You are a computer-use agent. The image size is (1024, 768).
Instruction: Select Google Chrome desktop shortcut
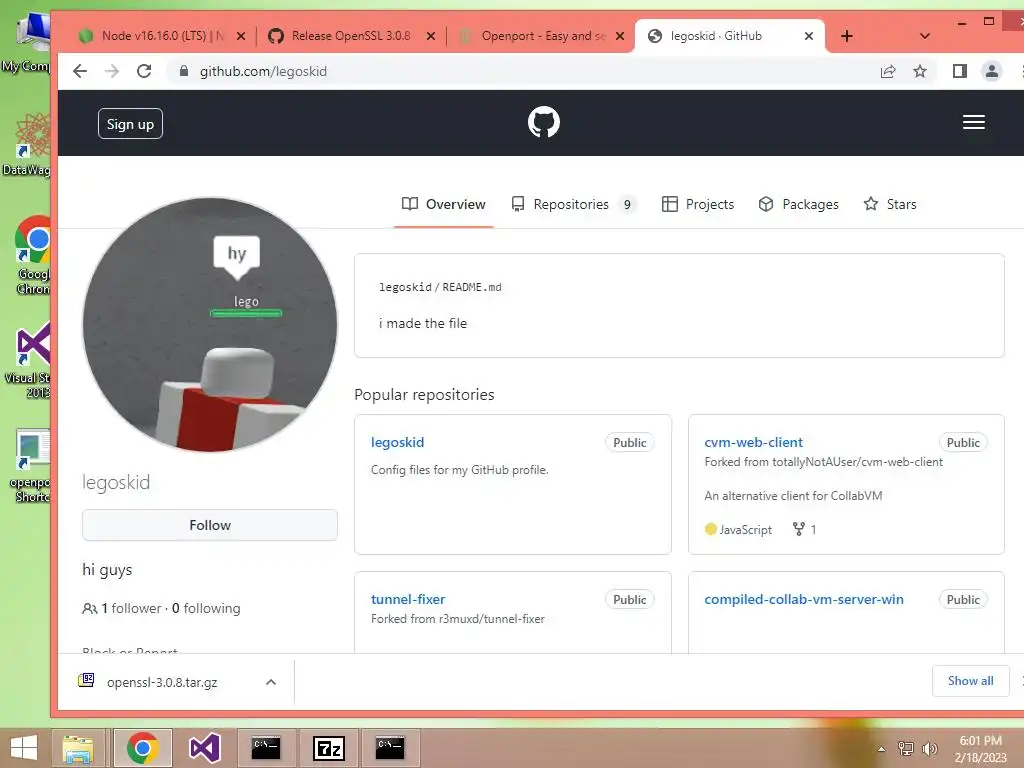pos(33,255)
